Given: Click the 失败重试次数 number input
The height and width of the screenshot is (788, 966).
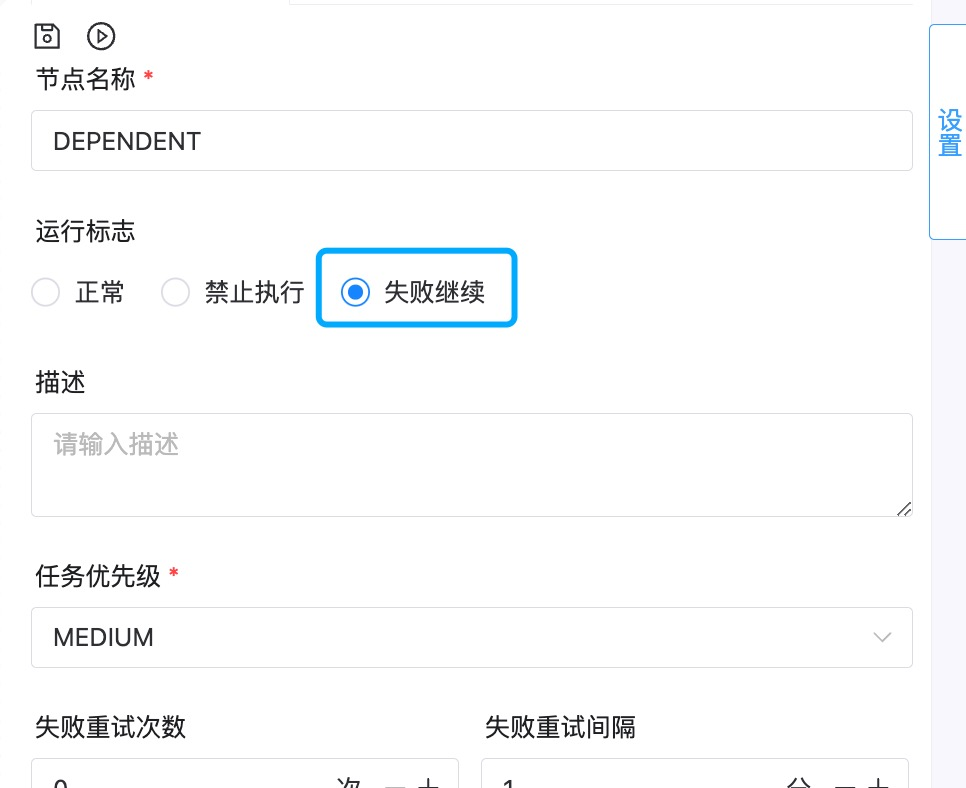Looking at the screenshot, I should coord(180,782).
